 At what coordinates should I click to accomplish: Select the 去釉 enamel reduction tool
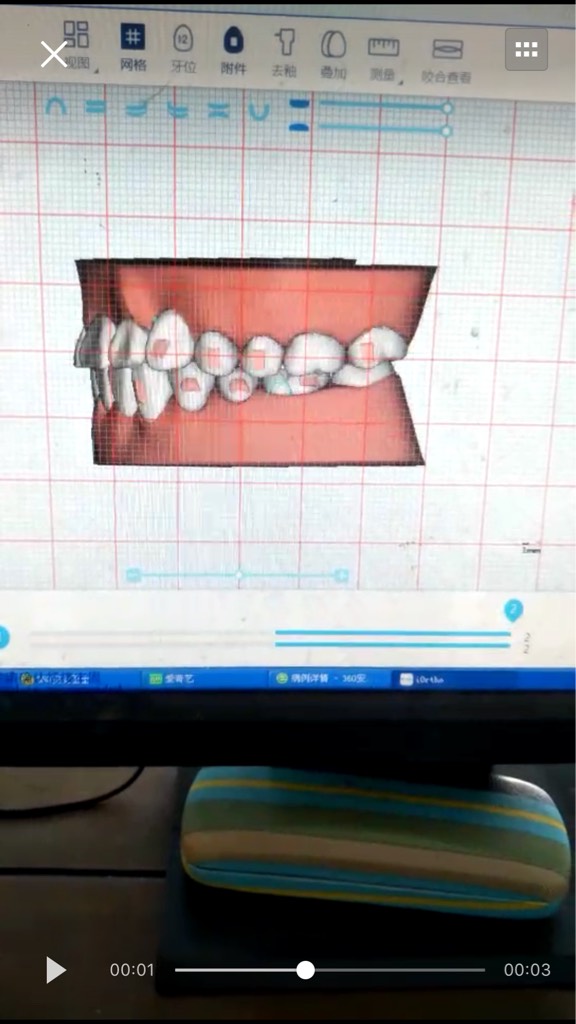point(284,52)
